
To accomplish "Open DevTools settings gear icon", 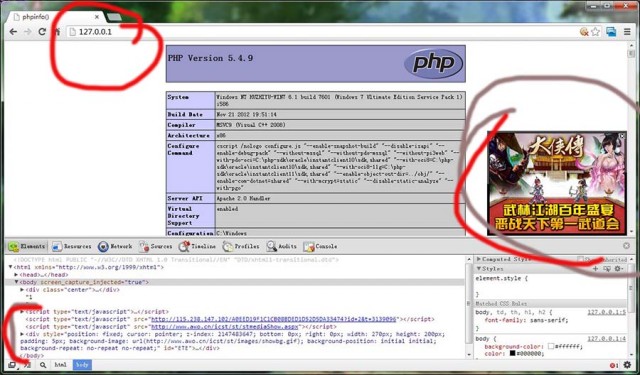I will pyautogui.click(x=627, y=365).
